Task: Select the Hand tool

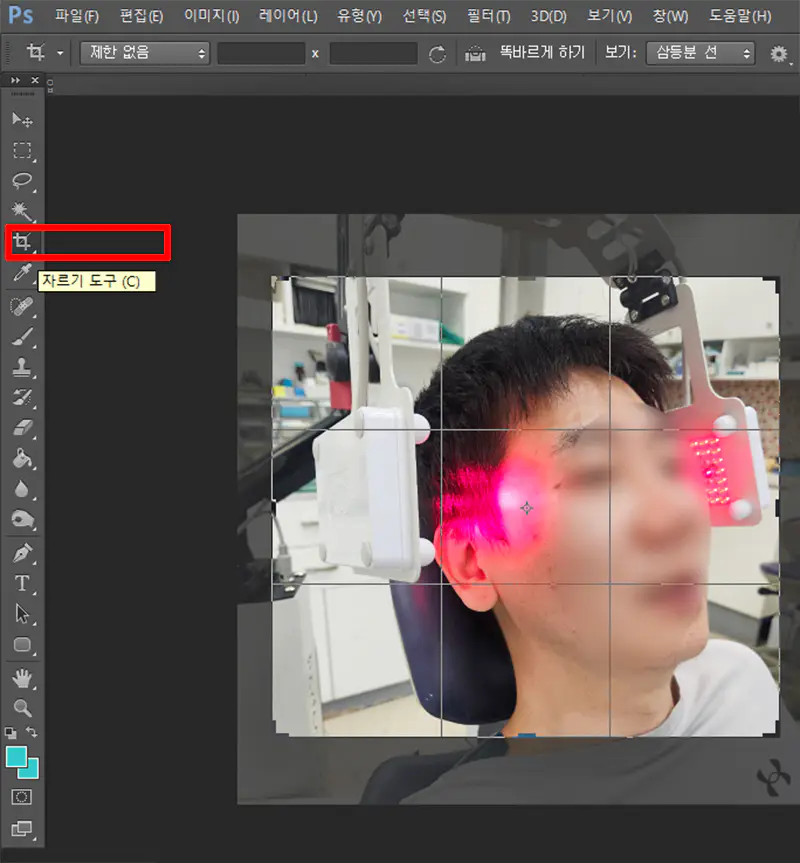Action: [22, 679]
